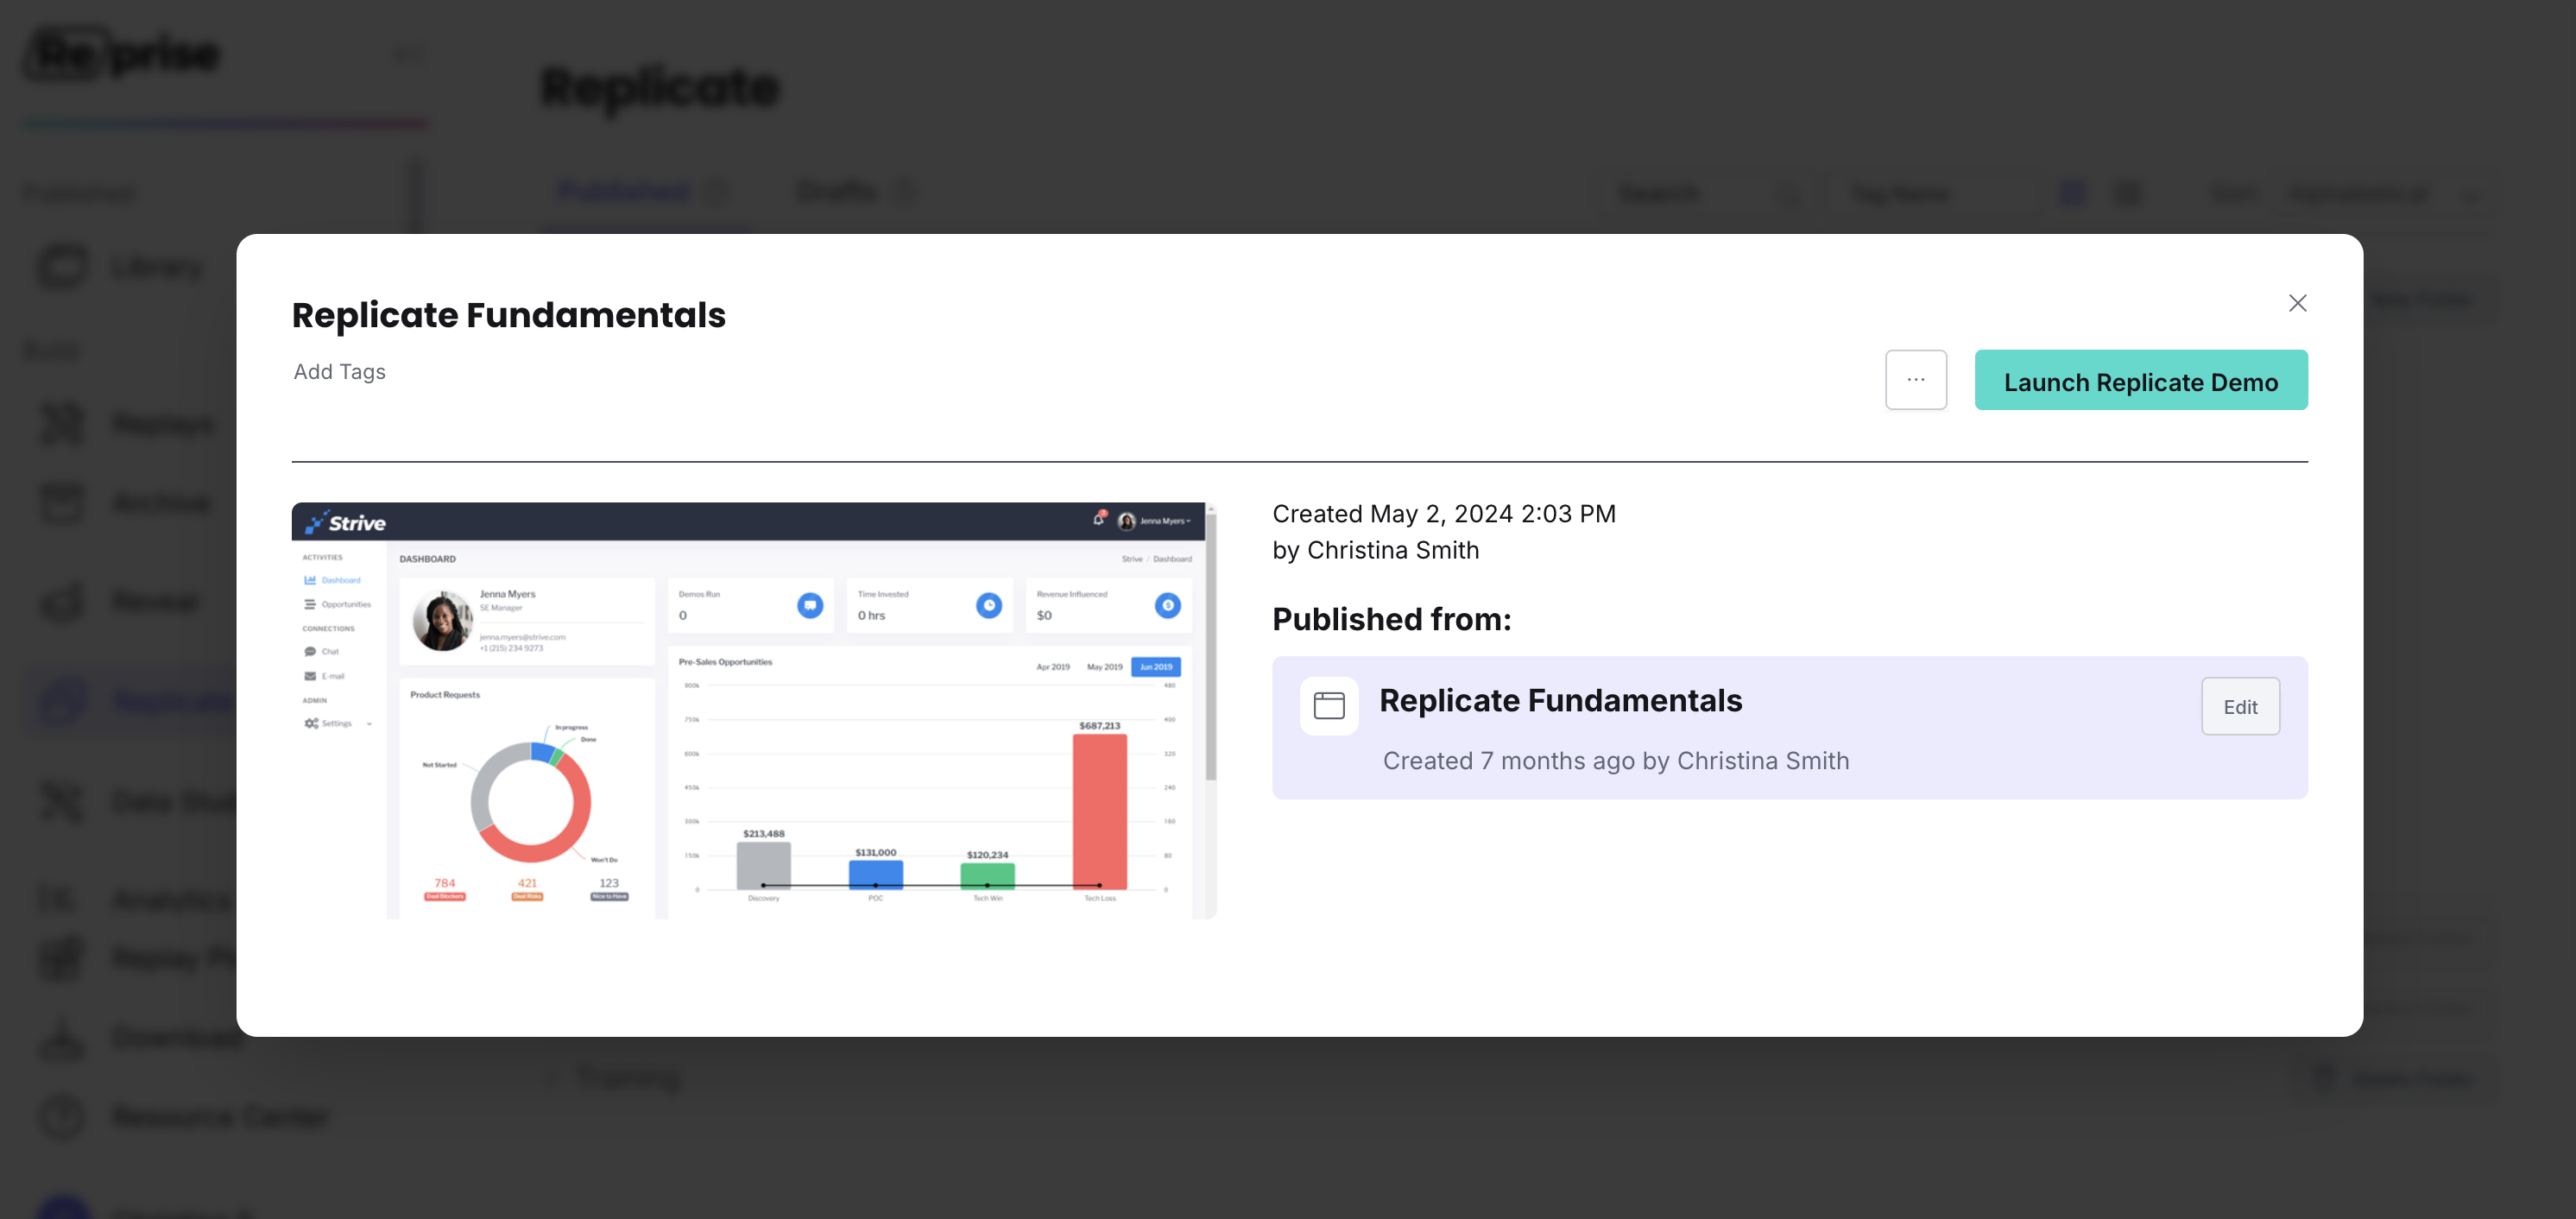Click the Reprise logo in the background
This screenshot has height=1219, width=2576.
pyautogui.click(x=122, y=54)
